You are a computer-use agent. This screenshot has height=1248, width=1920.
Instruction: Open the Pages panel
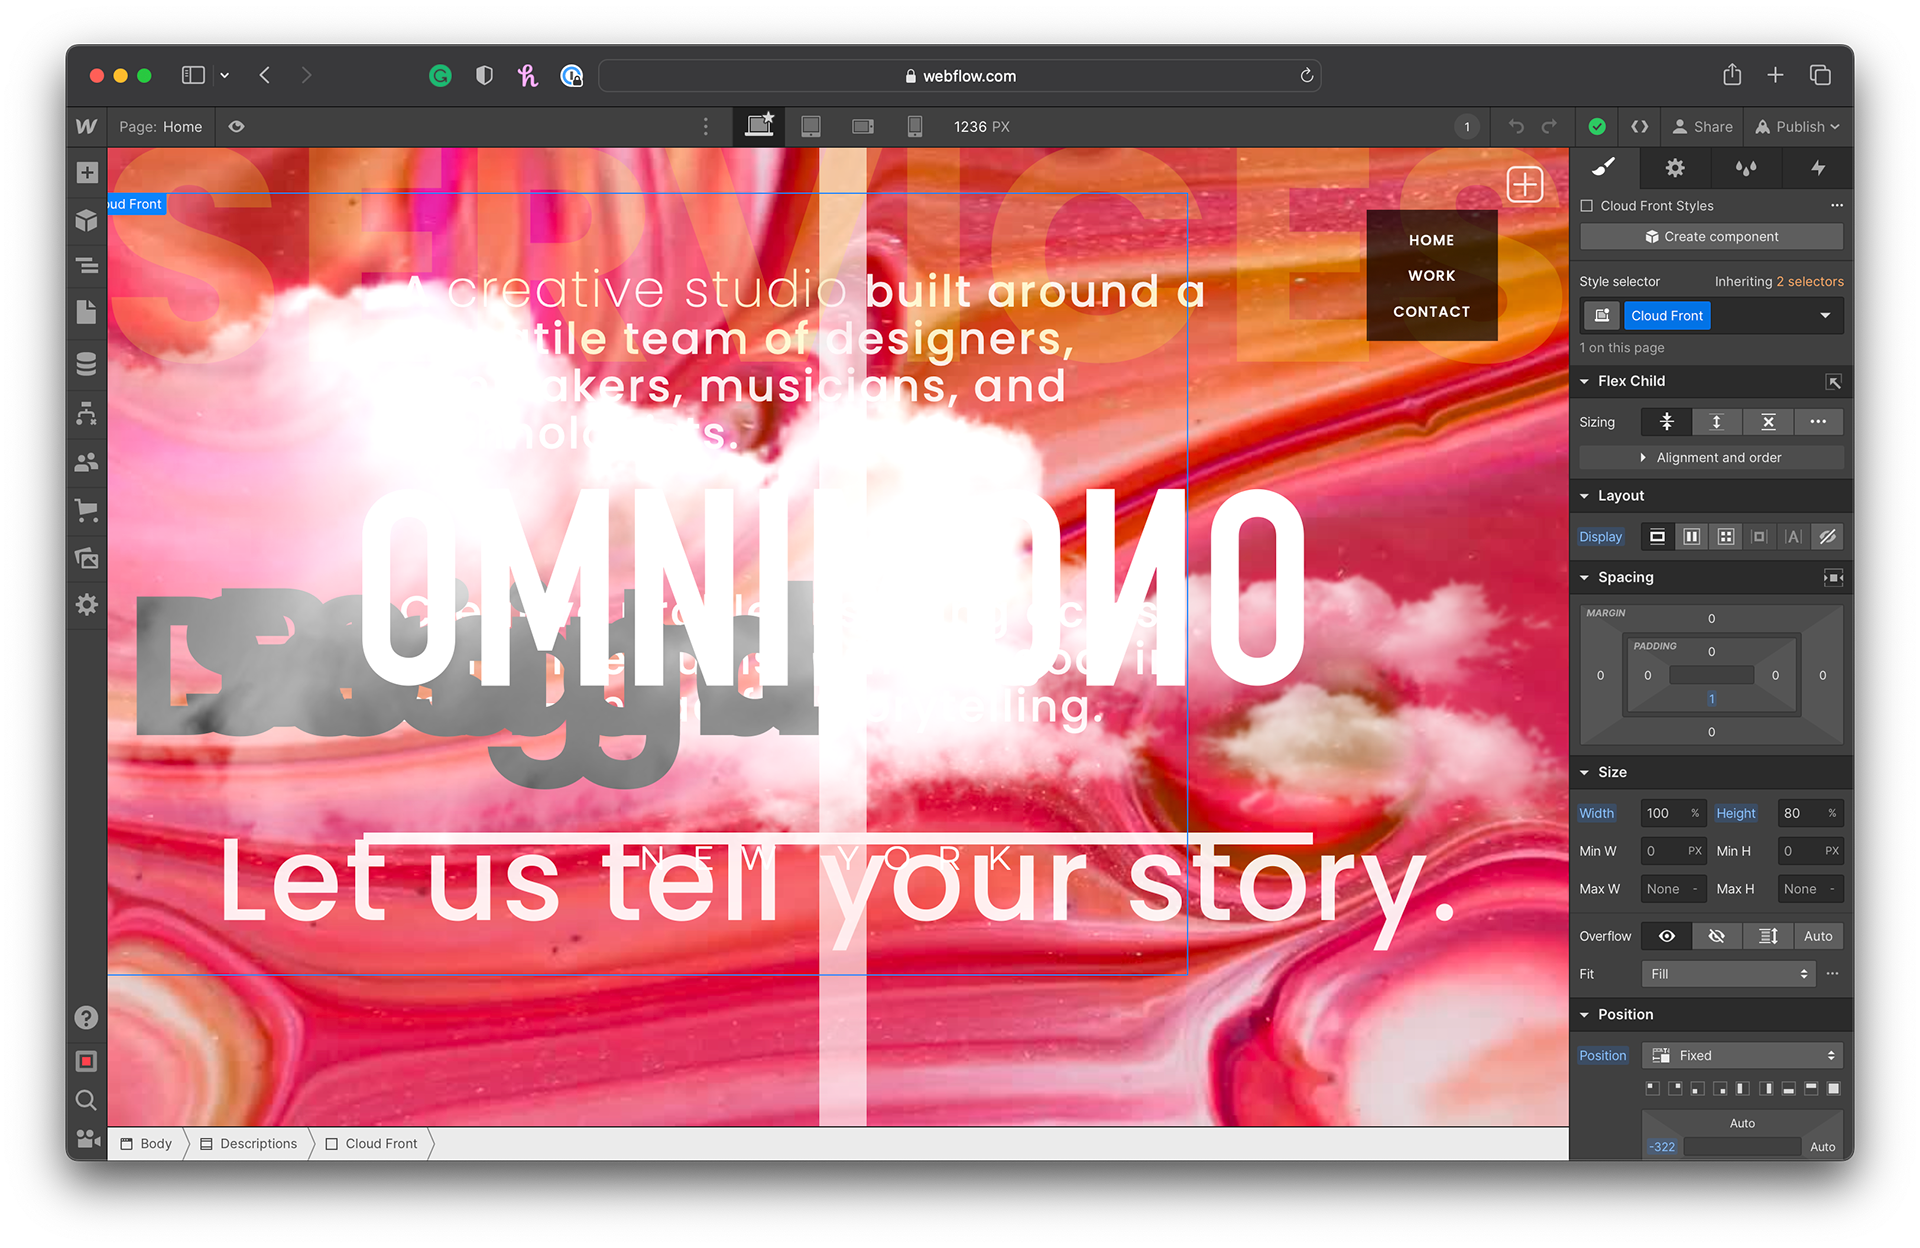click(x=87, y=312)
